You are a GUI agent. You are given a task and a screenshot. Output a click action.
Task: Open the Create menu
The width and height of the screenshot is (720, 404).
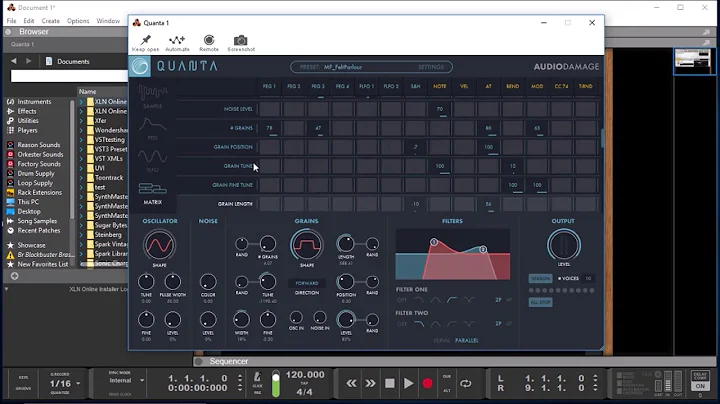tap(51, 21)
